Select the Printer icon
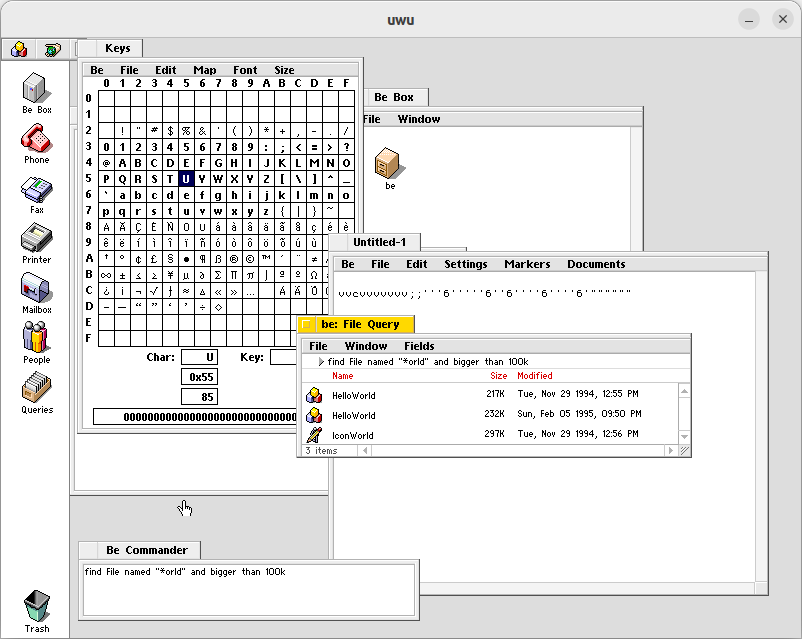 [36, 239]
